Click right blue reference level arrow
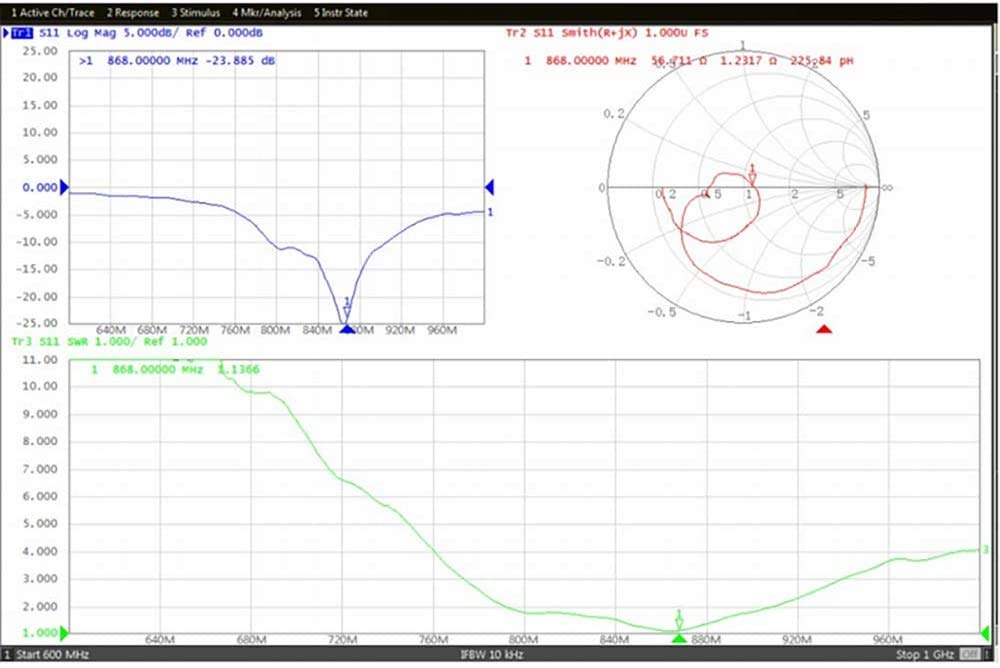The image size is (1000, 668). coord(489,187)
